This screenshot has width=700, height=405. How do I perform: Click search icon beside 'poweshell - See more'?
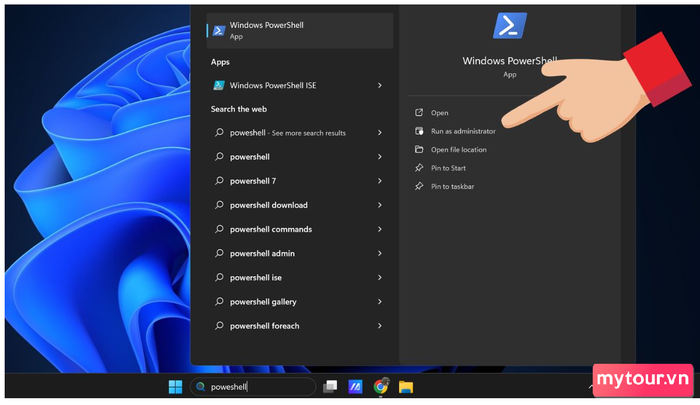point(219,132)
